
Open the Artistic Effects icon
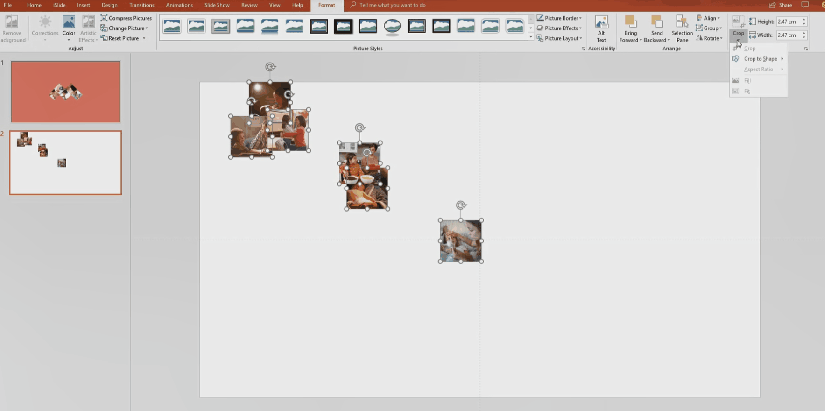(x=88, y=22)
